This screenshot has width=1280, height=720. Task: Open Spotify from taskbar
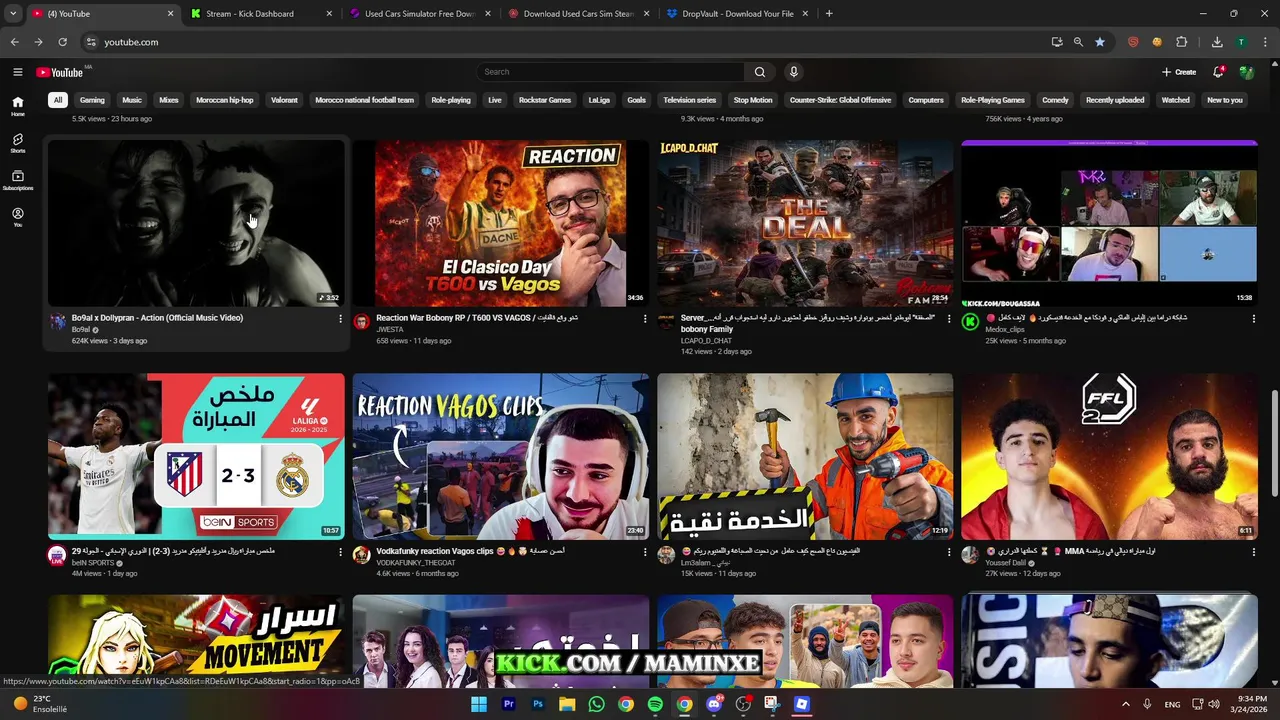click(x=655, y=704)
